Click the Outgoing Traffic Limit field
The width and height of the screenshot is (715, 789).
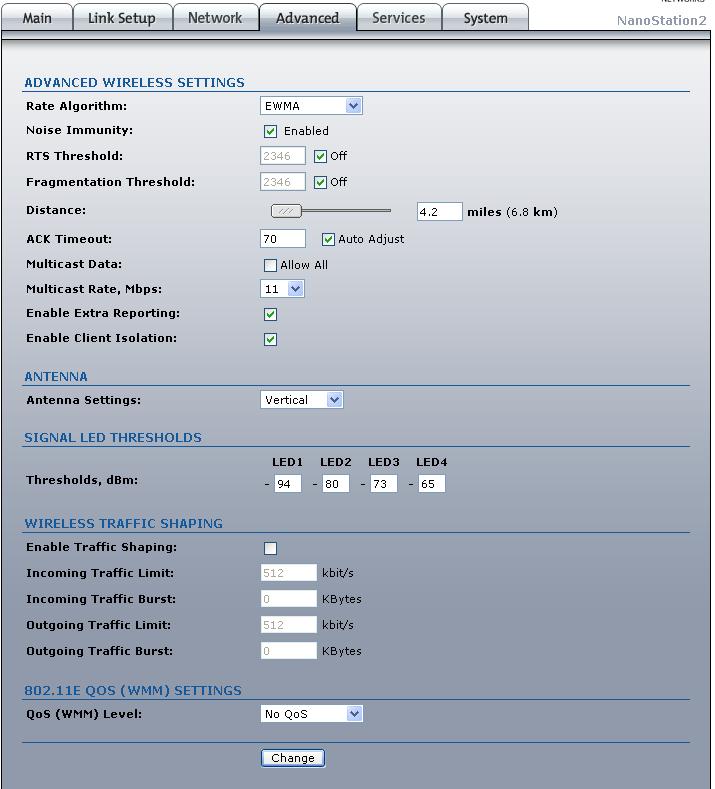click(288, 625)
